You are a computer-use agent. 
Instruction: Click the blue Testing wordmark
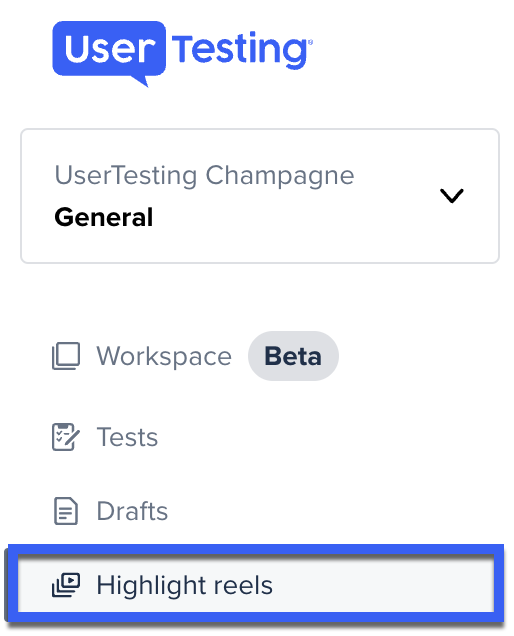[x=240, y=50]
